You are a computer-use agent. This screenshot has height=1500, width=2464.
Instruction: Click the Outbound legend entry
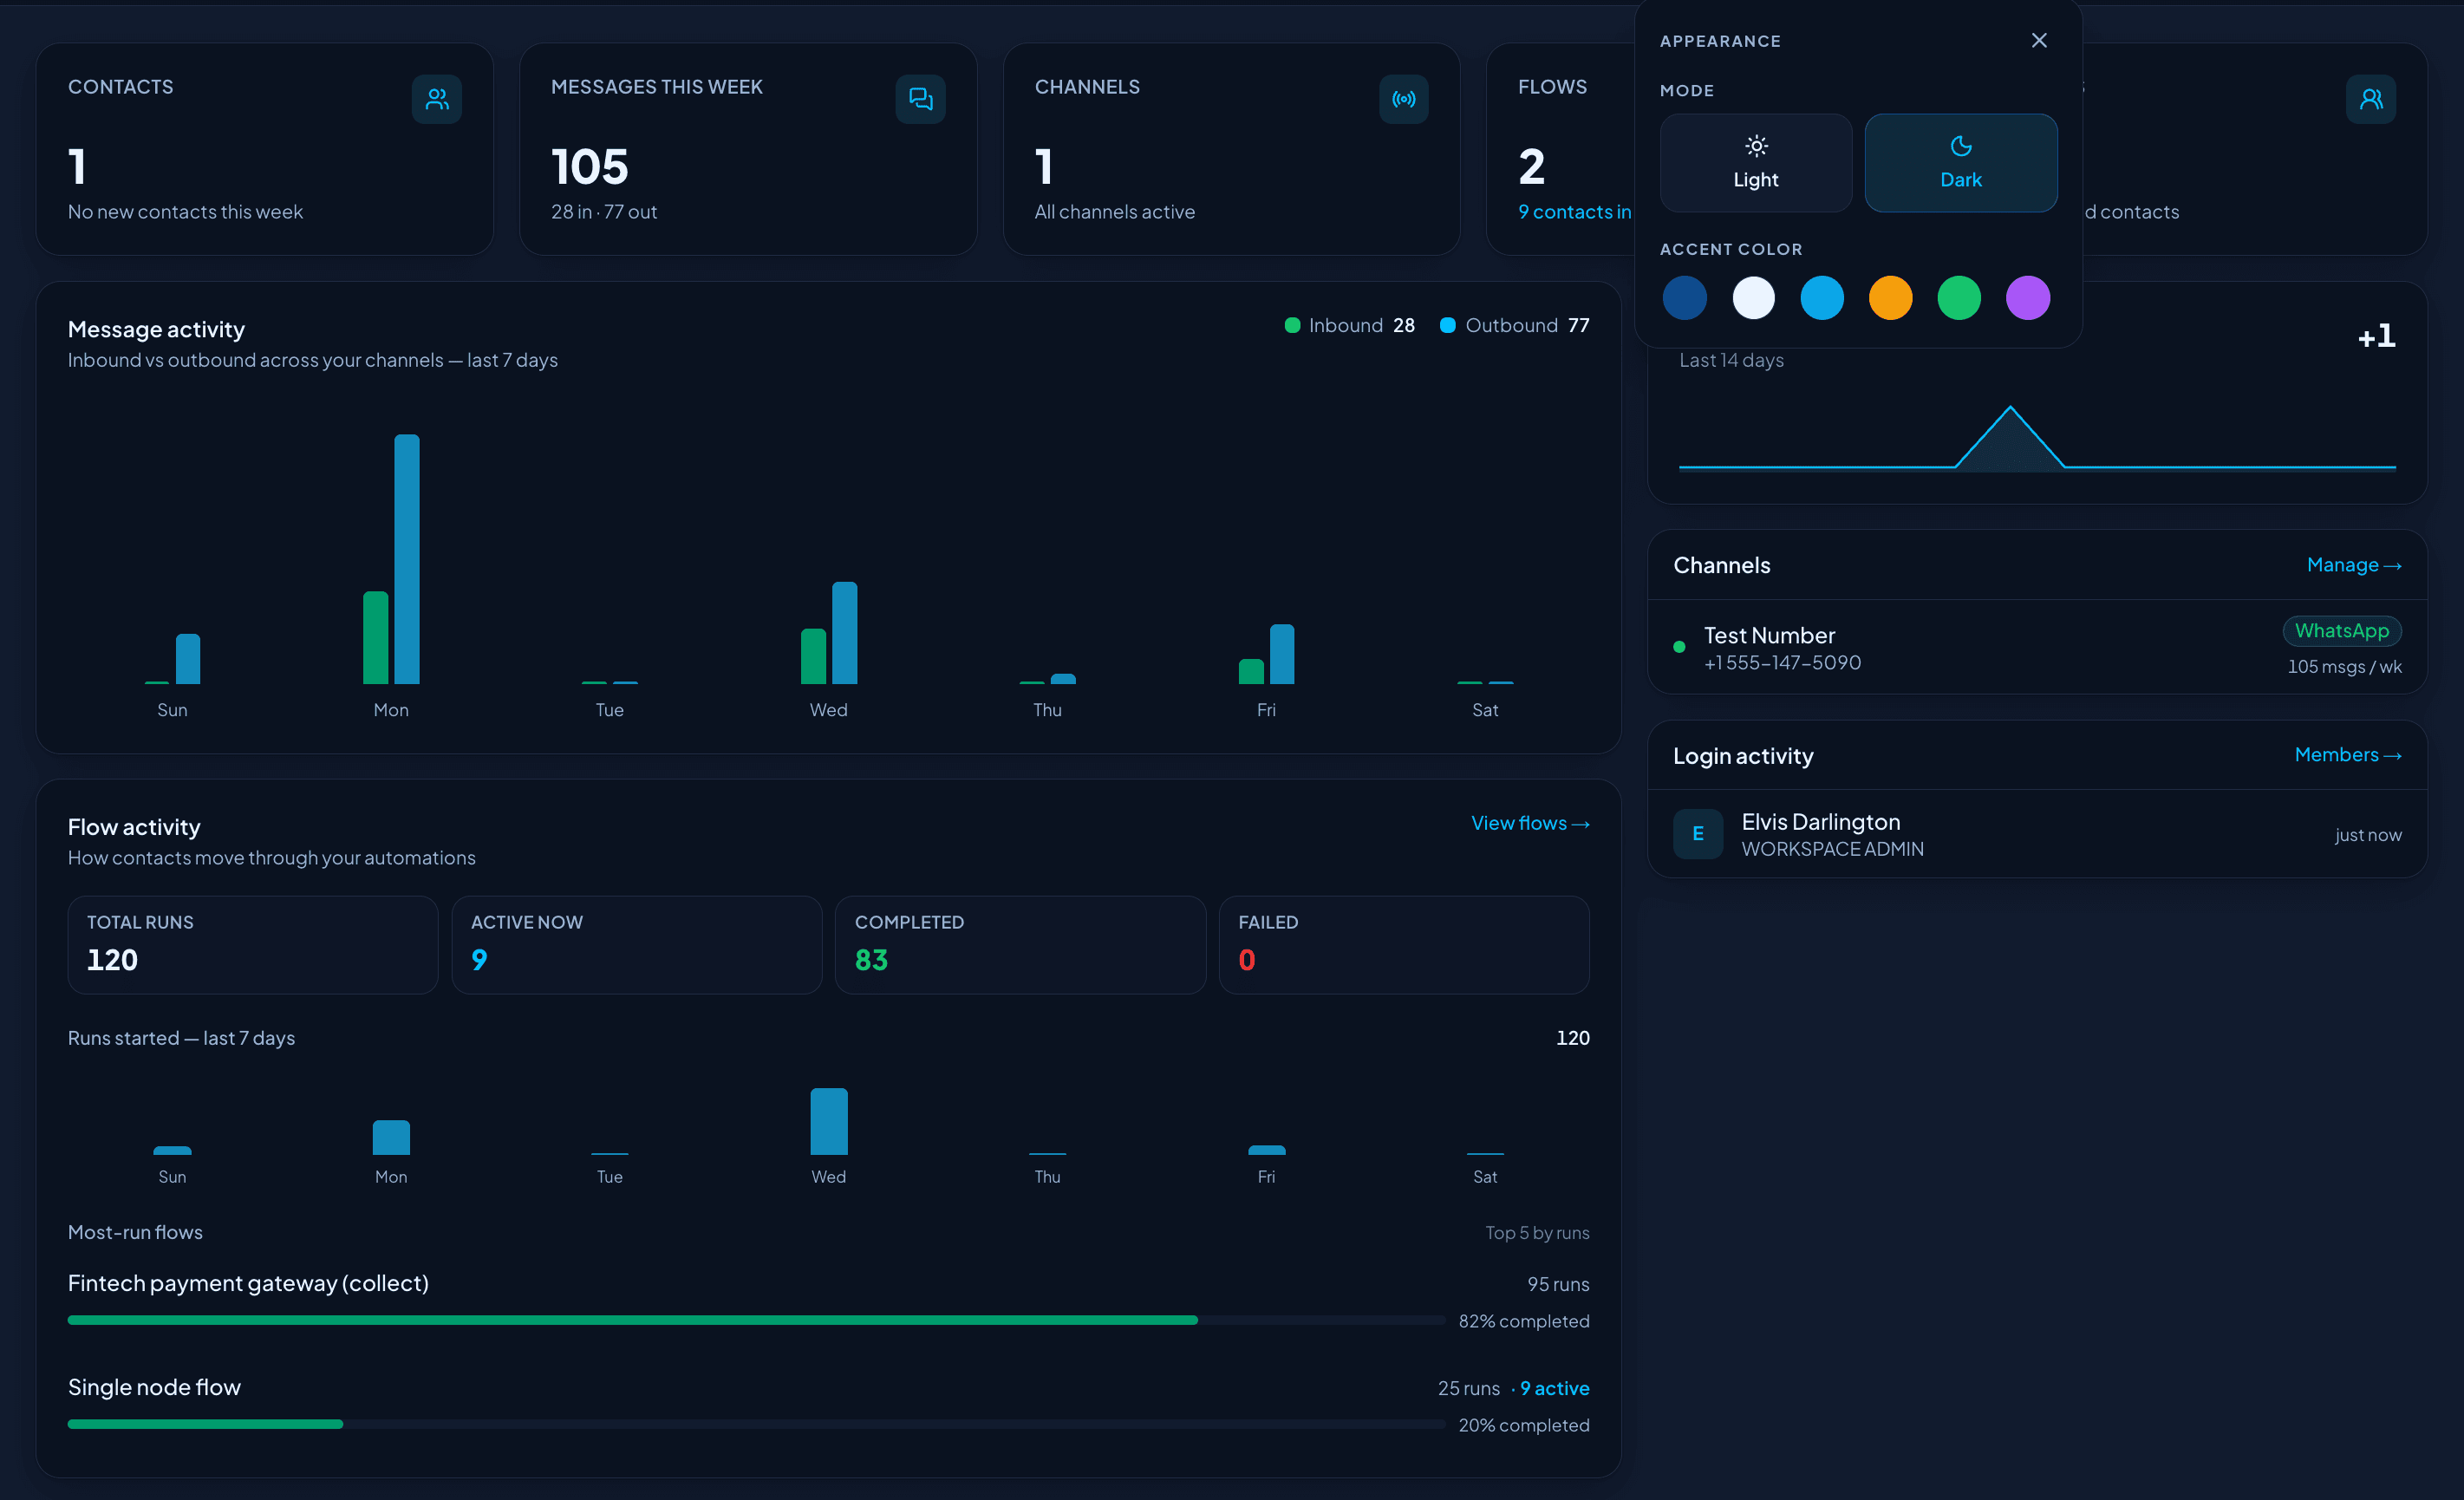(x=1514, y=325)
